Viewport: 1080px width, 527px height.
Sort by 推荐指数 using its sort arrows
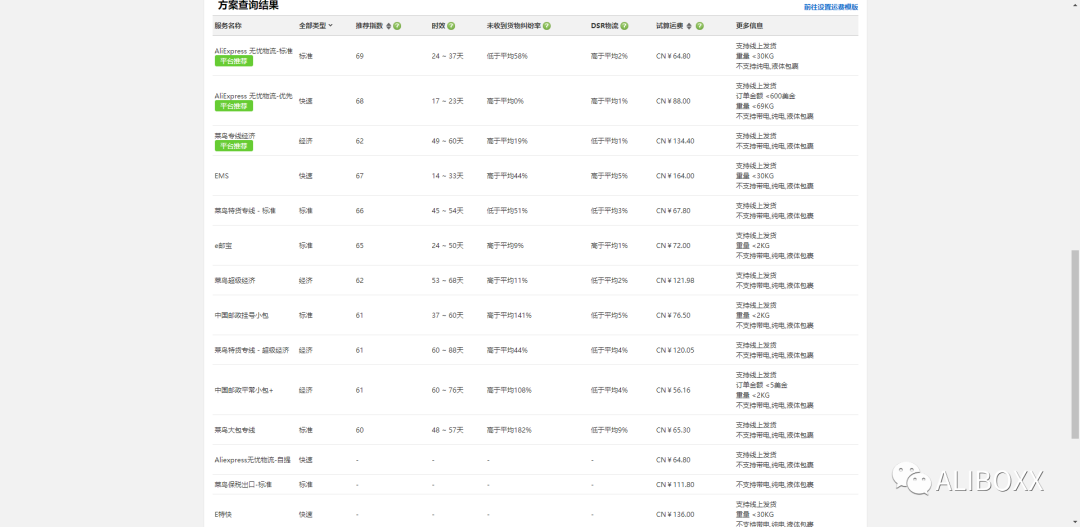coord(388,25)
